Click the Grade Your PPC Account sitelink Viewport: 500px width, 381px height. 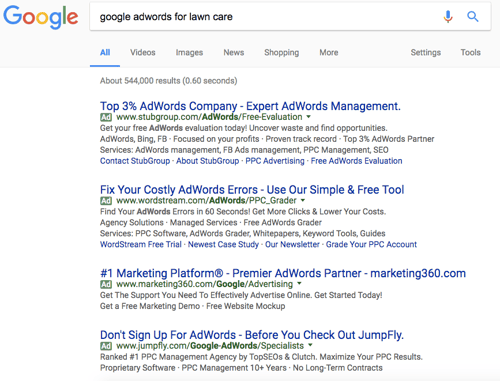pos(371,244)
